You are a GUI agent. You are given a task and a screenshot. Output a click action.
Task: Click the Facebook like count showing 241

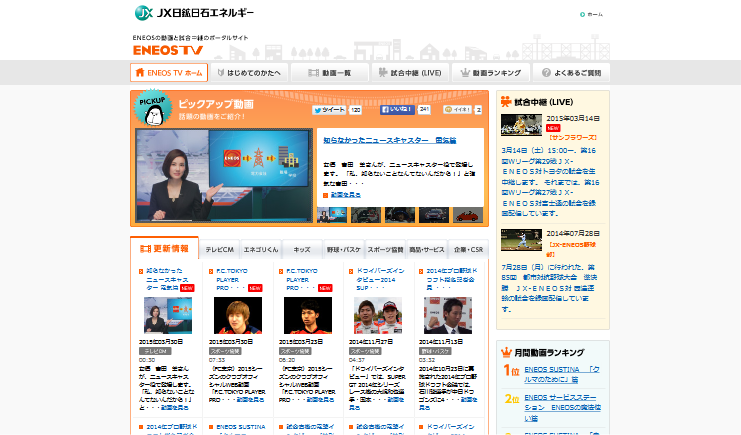(x=424, y=109)
